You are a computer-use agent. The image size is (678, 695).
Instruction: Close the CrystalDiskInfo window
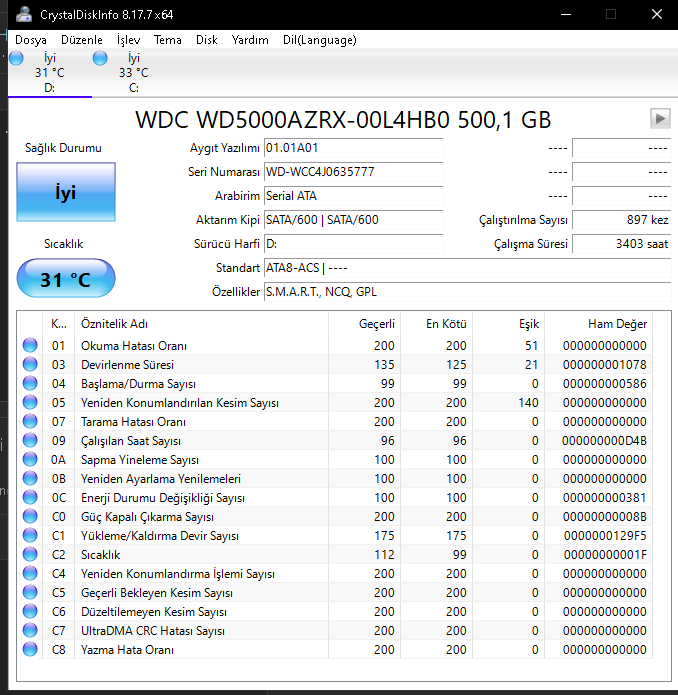657,15
